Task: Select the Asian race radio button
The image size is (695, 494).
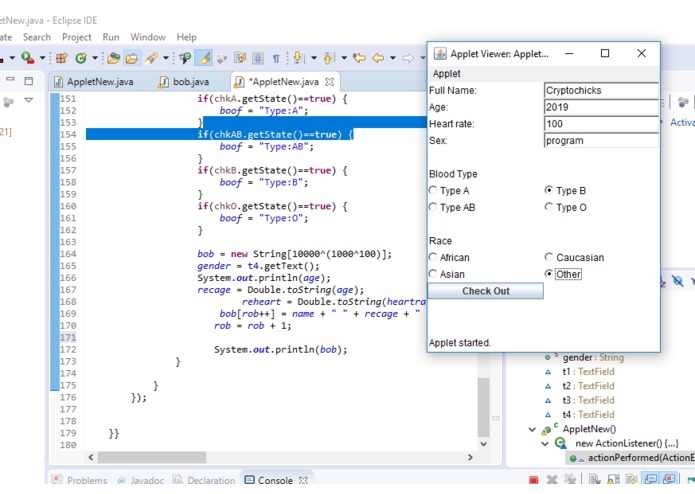Action: tap(433, 274)
